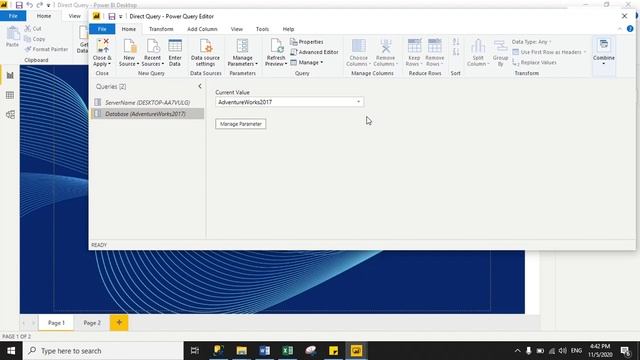Open Word from the taskbar

[x=264, y=351]
